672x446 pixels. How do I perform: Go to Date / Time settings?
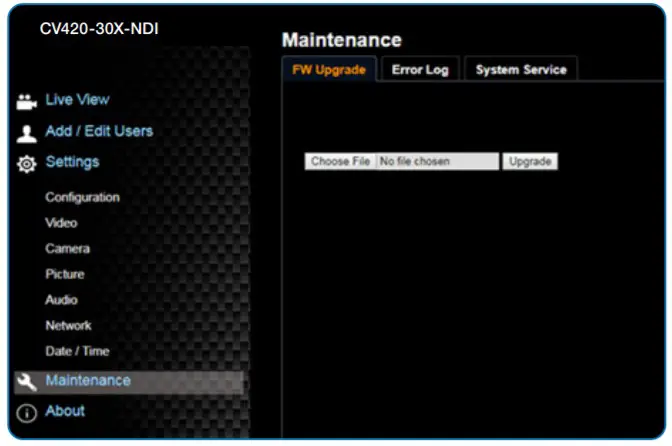pos(77,351)
